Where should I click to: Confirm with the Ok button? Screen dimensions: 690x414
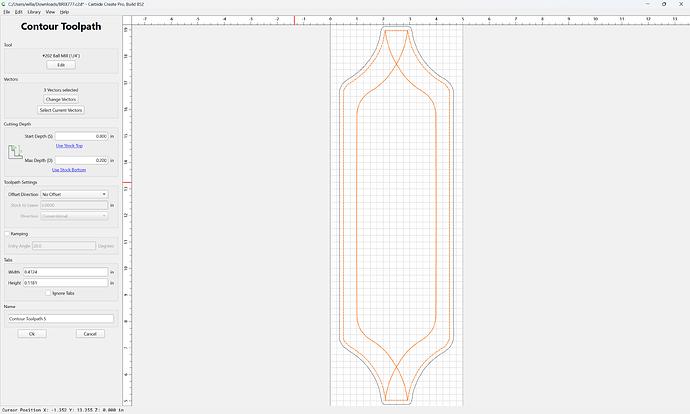click(32, 334)
